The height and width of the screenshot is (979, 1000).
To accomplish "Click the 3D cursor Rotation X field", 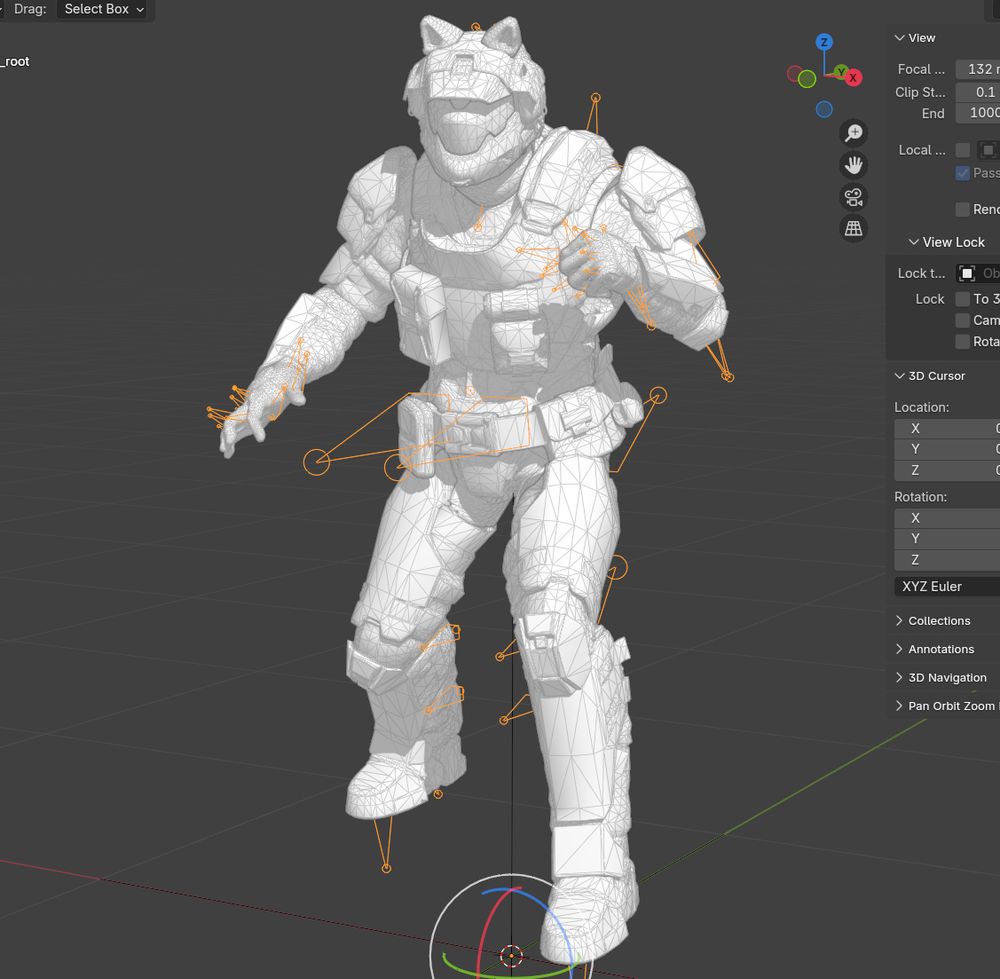I will [x=947, y=518].
